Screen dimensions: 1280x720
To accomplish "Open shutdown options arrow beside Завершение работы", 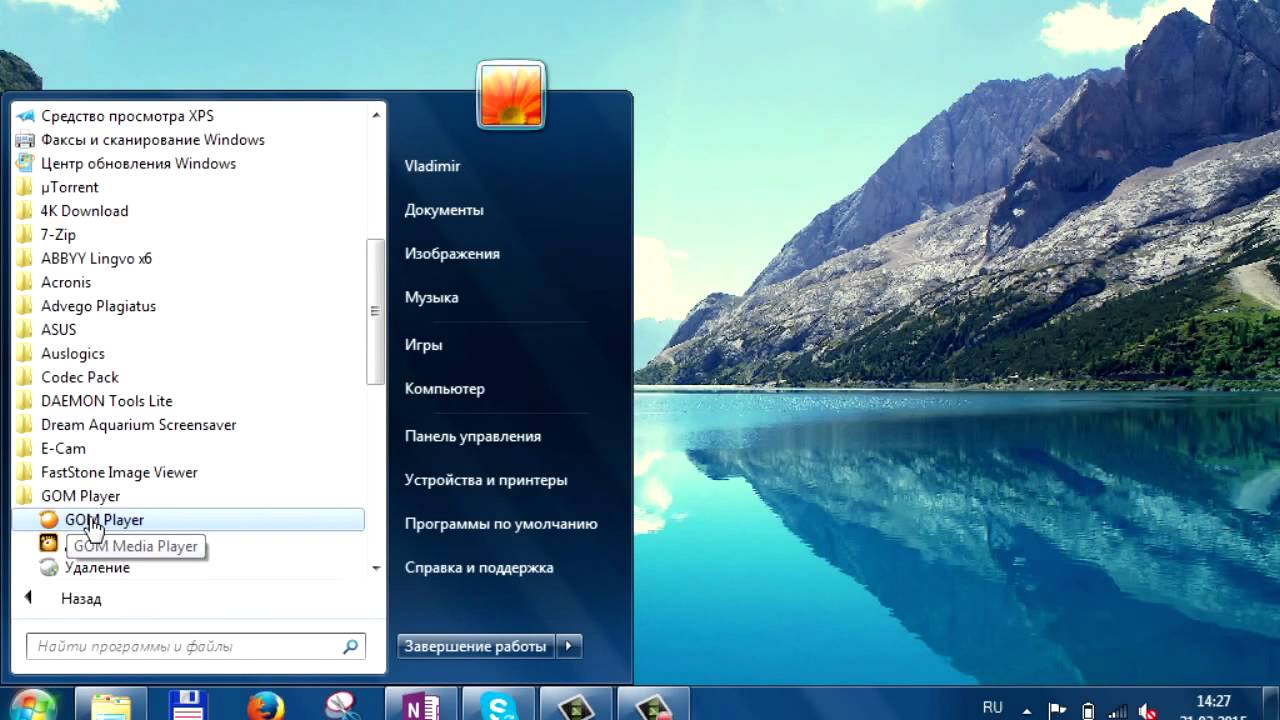I will click(568, 646).
